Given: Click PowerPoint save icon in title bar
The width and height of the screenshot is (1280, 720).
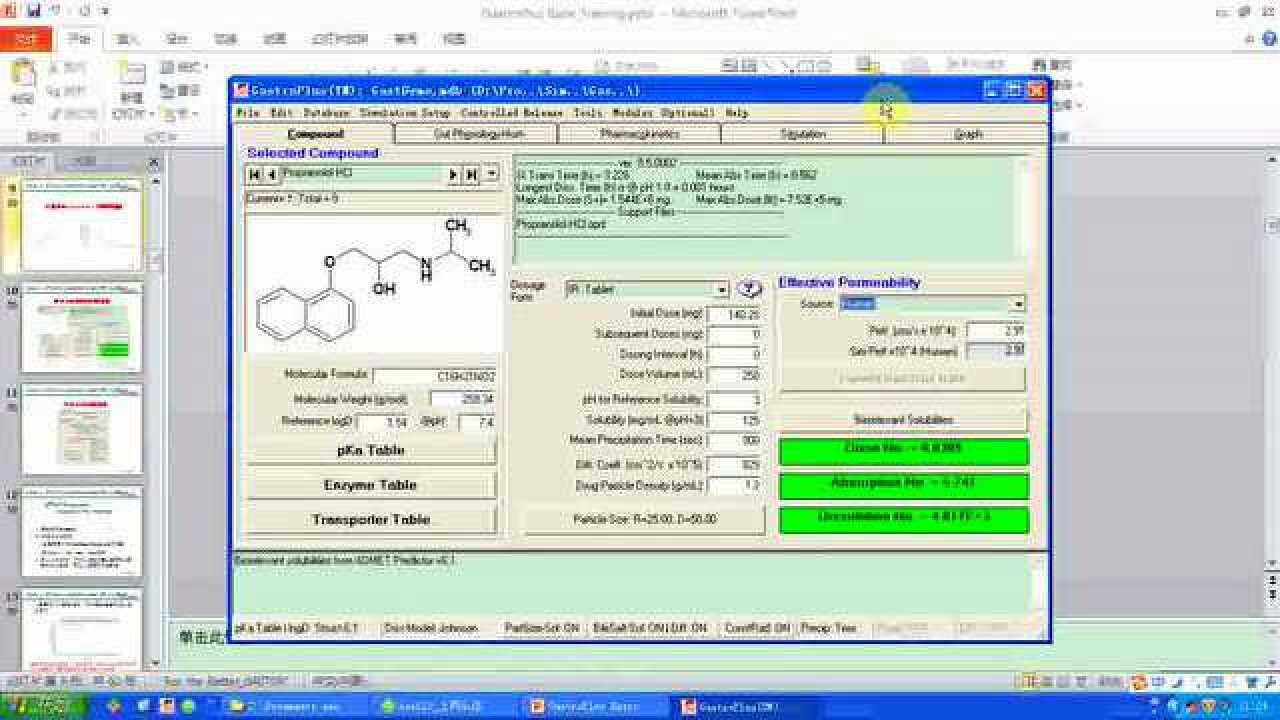Looking at the screenshot, I should (x=34, y=11).
